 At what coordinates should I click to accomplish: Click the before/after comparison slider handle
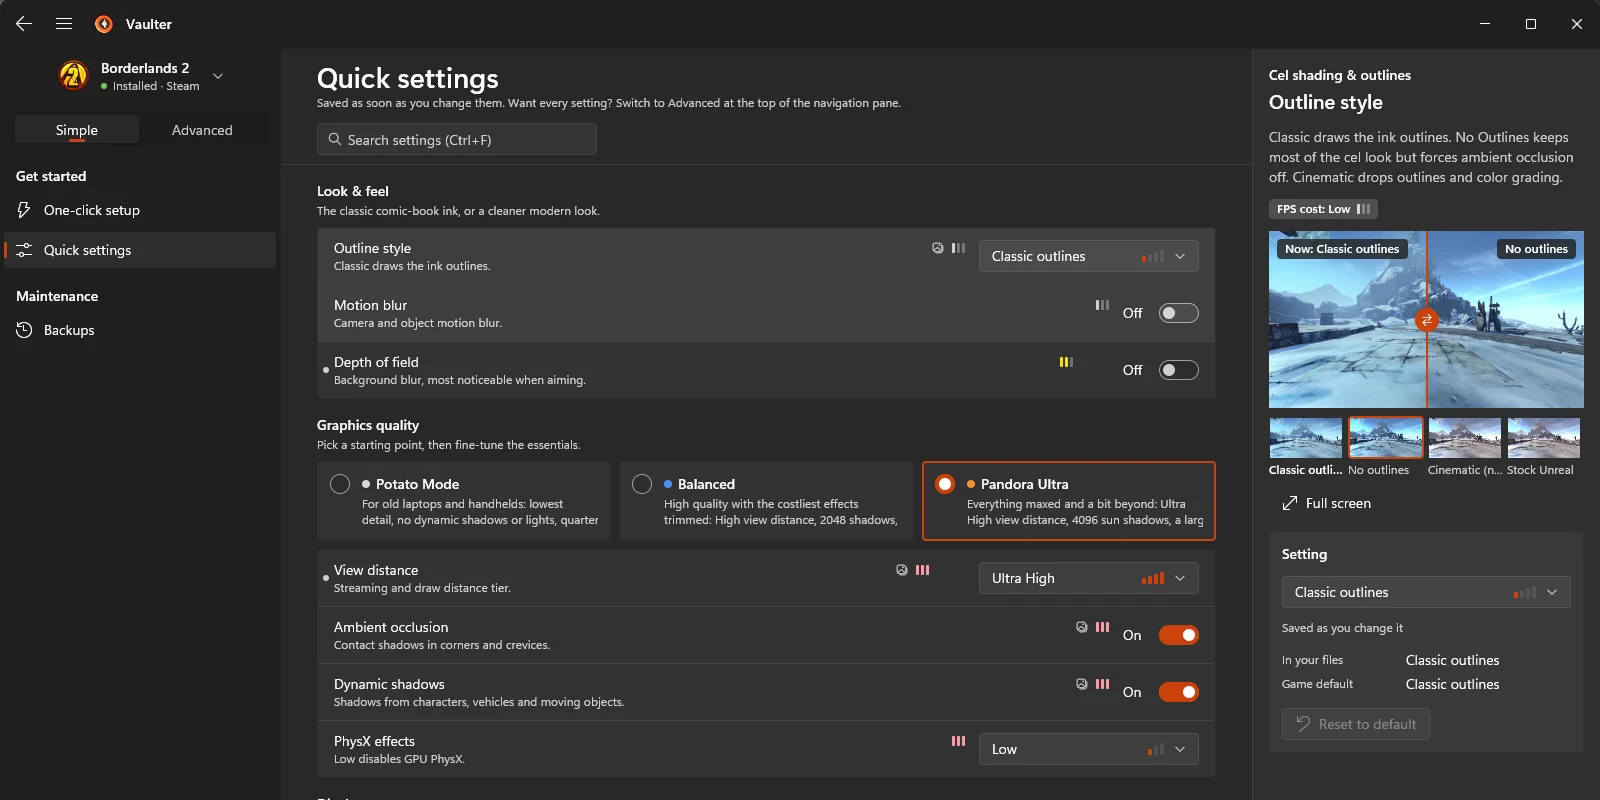pos(1426,320)
